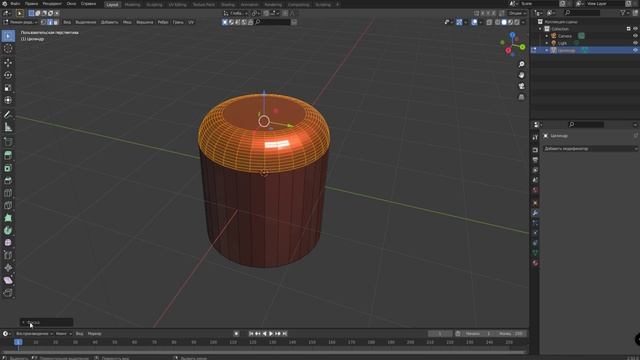Open the Render properties tab icon

point(535,150)
